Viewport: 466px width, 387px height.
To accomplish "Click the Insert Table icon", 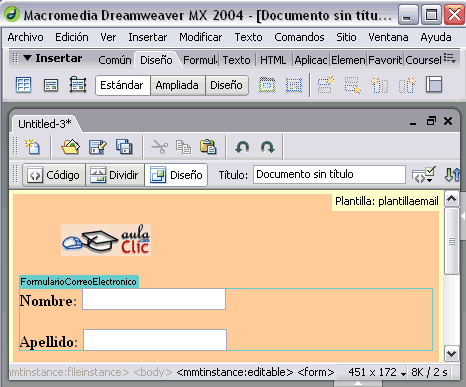I will click(23, 85).
